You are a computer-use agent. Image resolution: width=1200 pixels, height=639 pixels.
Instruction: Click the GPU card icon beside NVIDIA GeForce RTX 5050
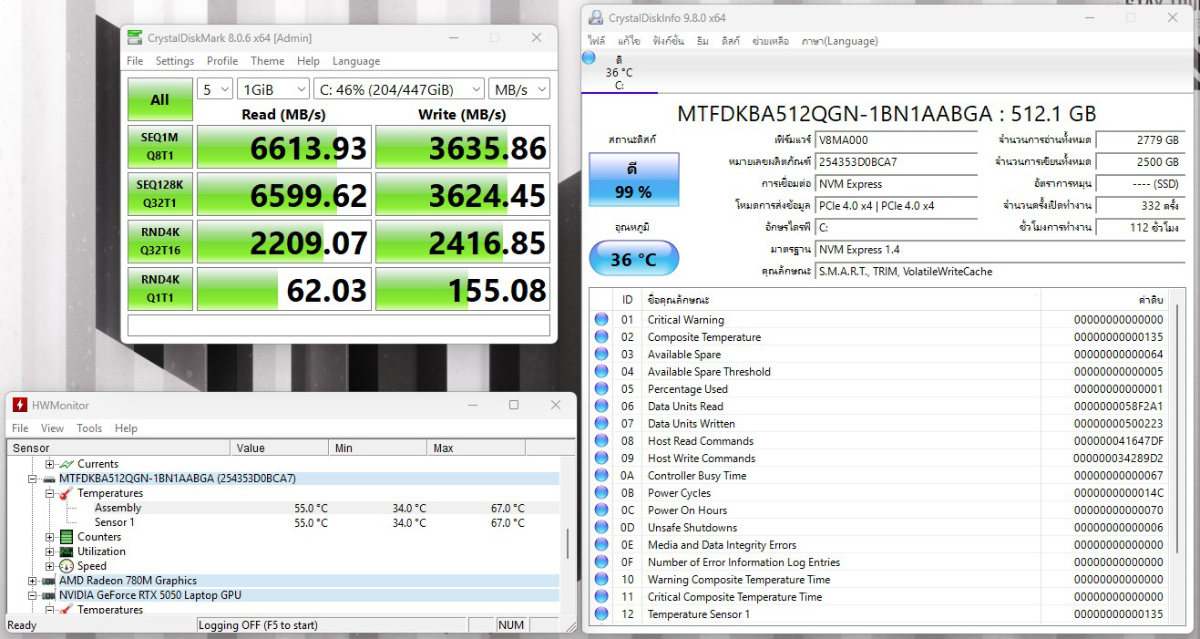coord(49,595)
